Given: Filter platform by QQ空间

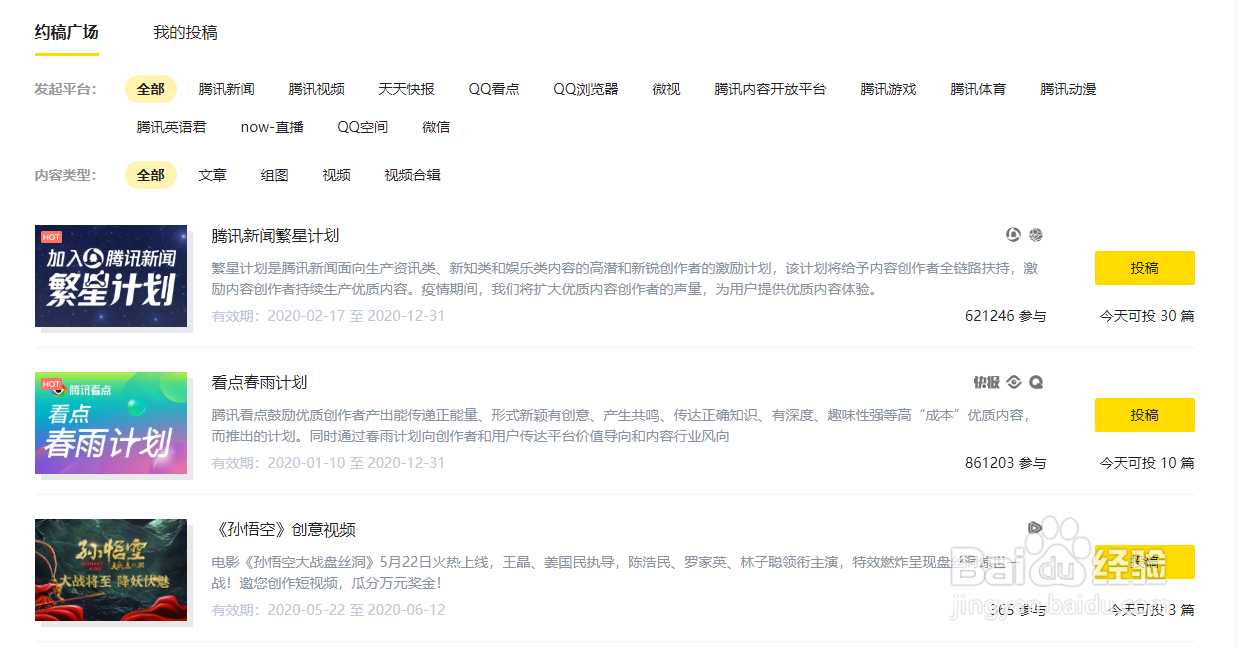Looking at the screenshot, I should 362,127.
